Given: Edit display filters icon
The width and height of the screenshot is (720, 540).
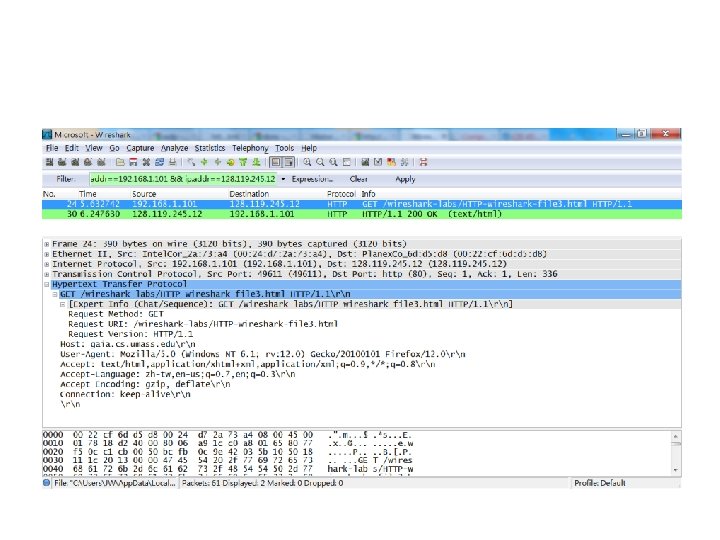Looking at the screenshot, I should pos(378,162).
